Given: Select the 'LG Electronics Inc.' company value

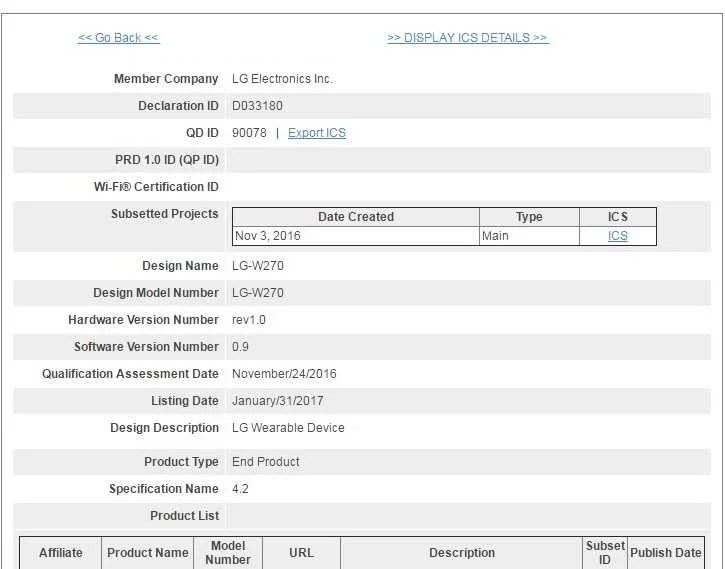Looking at the screenshot, I should [x=282, y=79].
